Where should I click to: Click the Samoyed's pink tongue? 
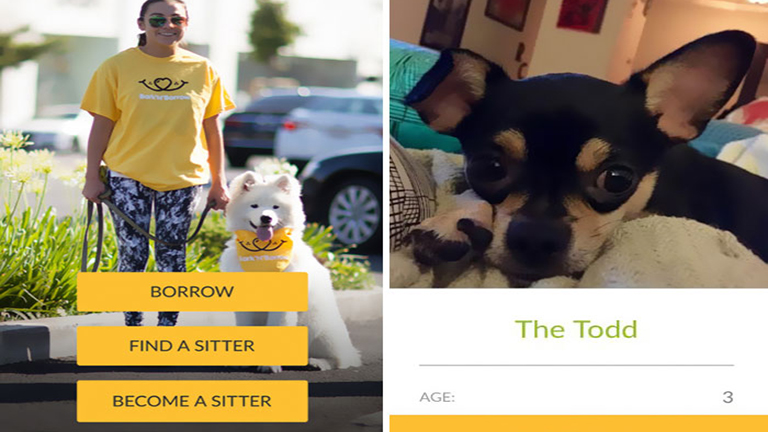[265, 233]
